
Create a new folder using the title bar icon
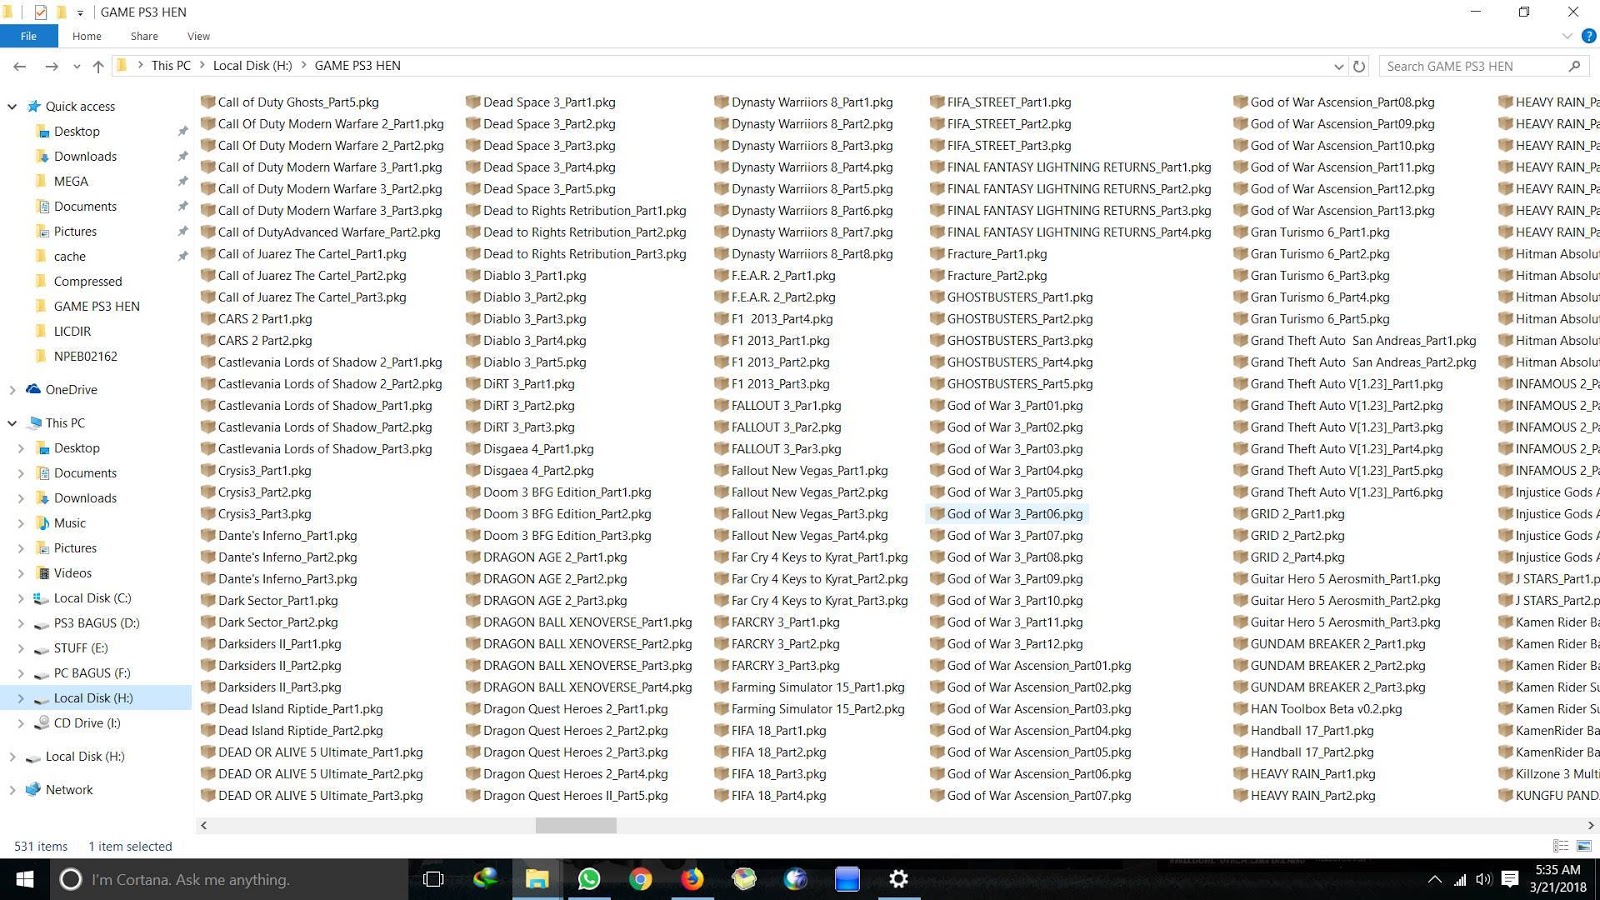click(61, 12)
